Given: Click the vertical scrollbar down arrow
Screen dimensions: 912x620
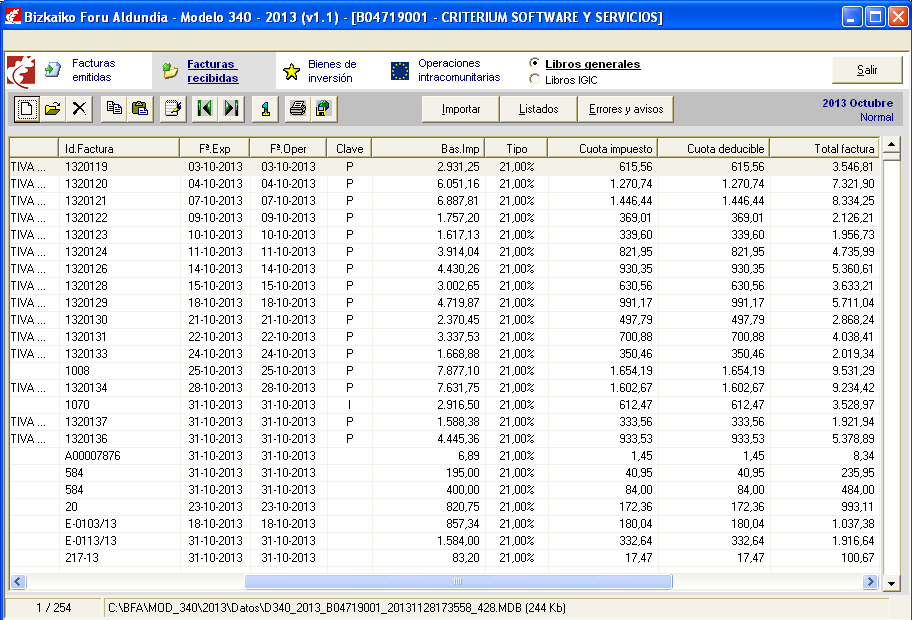Looking at the screenshot, I should (x=890, y=581).
